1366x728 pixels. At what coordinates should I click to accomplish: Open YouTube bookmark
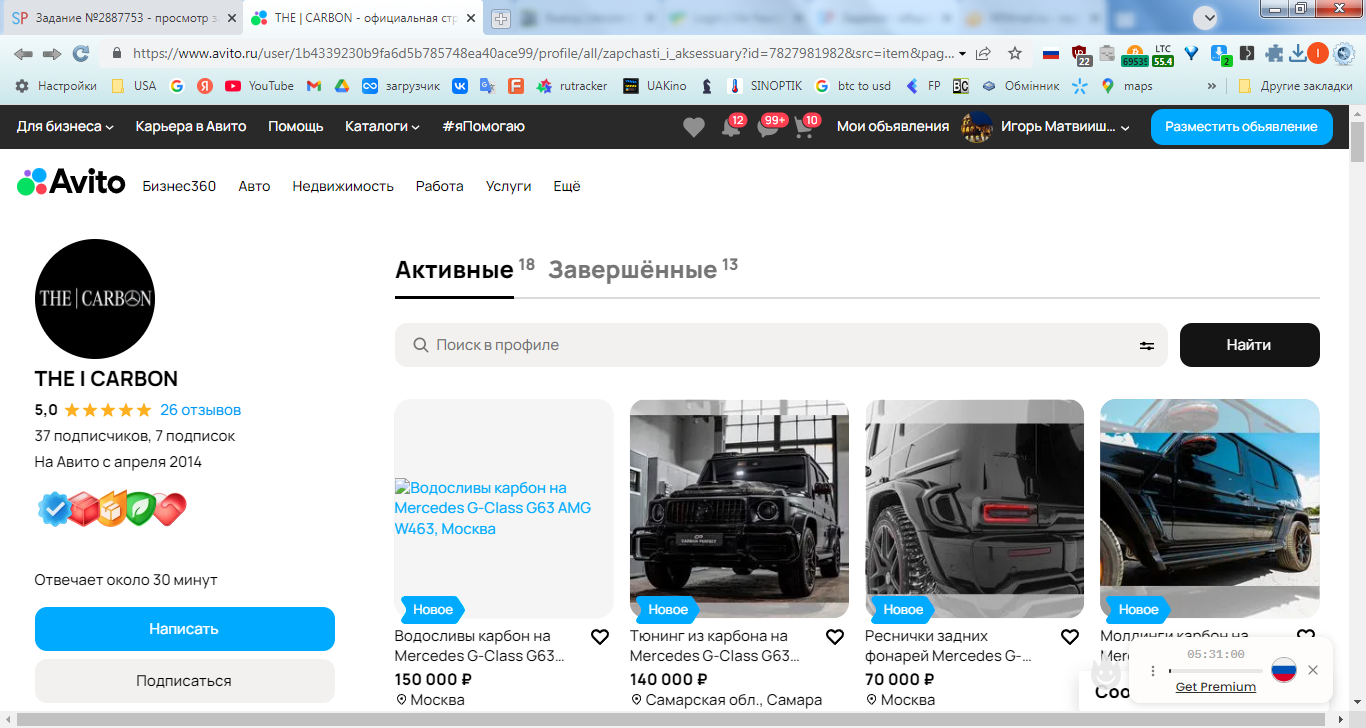coord(259,86)
